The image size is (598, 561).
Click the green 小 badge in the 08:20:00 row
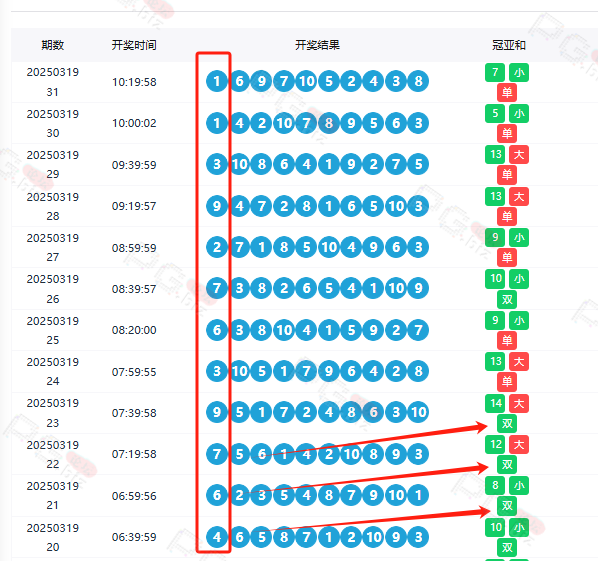[519, 320]
